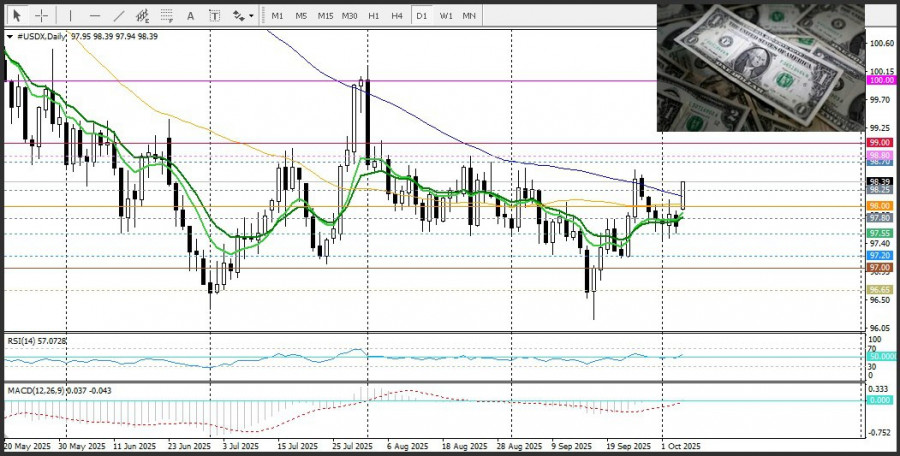Open the shapes and arrows dropdown
Screen dimensions: 900x456
point(242,16)
